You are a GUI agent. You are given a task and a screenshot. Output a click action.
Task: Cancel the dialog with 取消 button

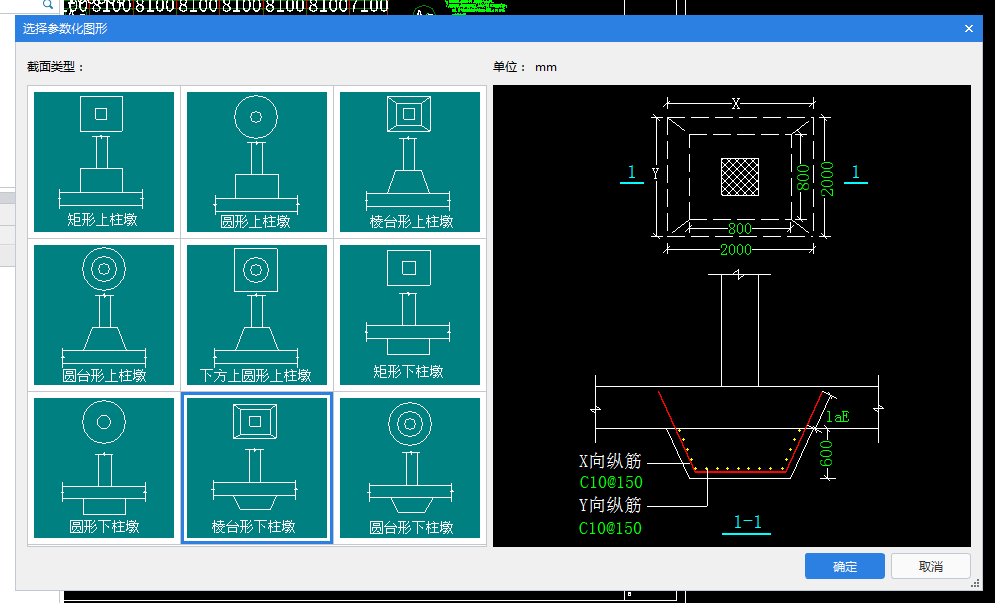tap(930, 566)
